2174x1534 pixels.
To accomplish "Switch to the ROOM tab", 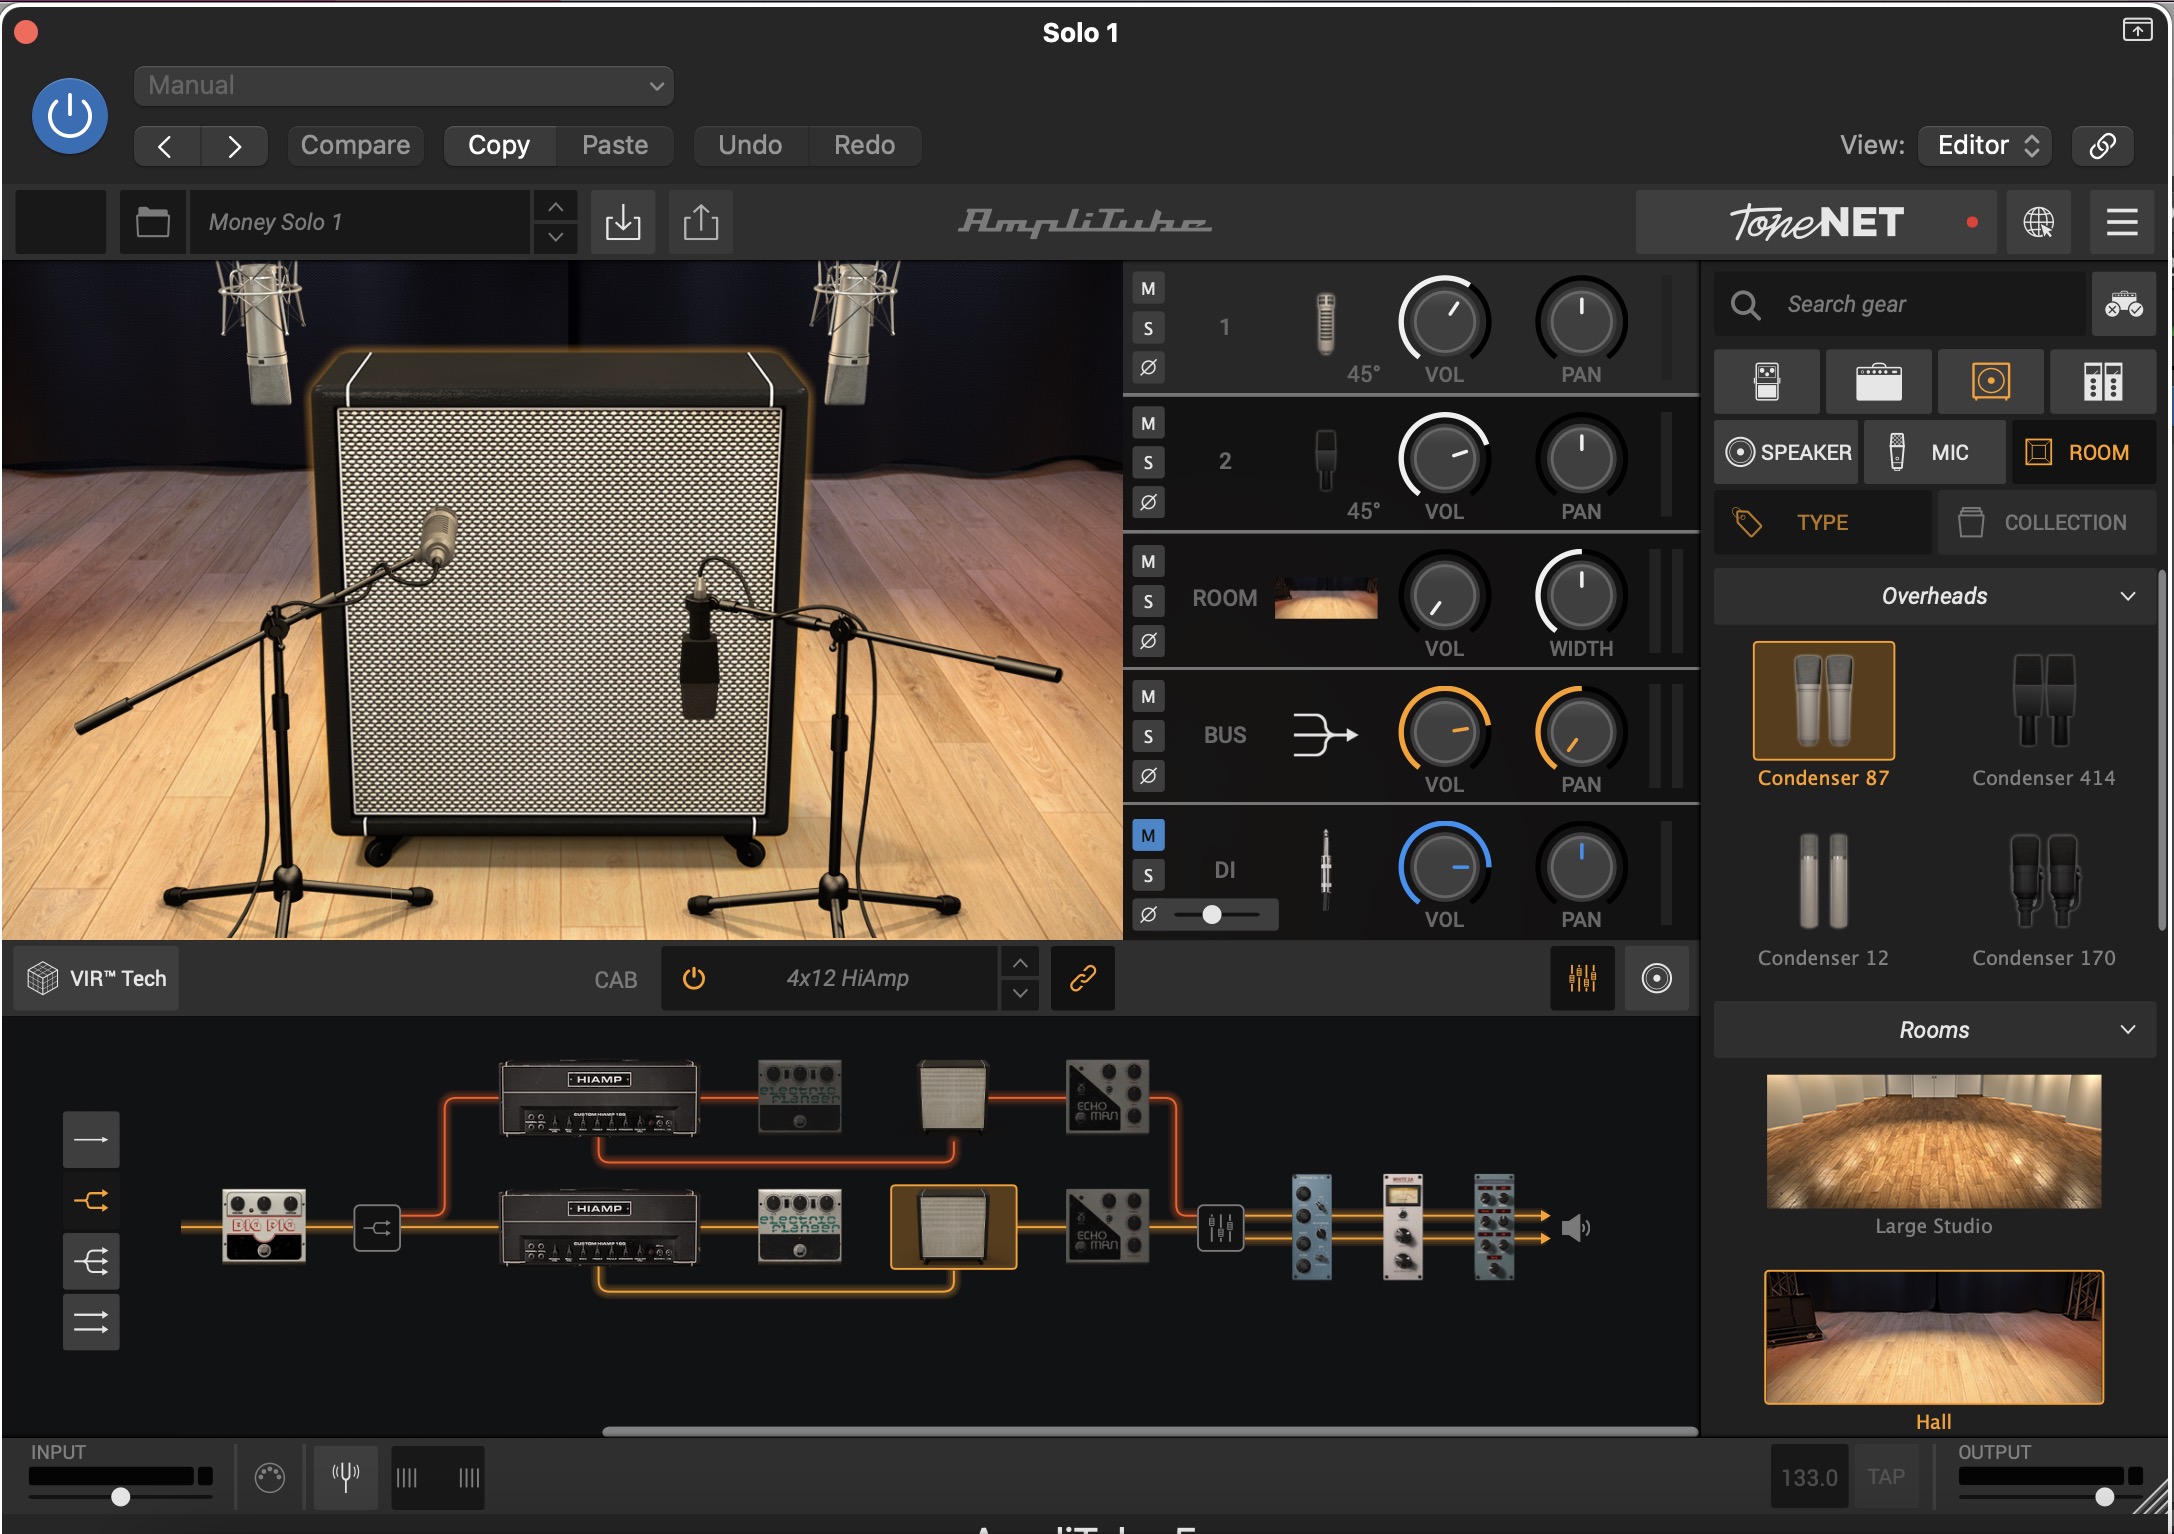I will [2082, 452].
